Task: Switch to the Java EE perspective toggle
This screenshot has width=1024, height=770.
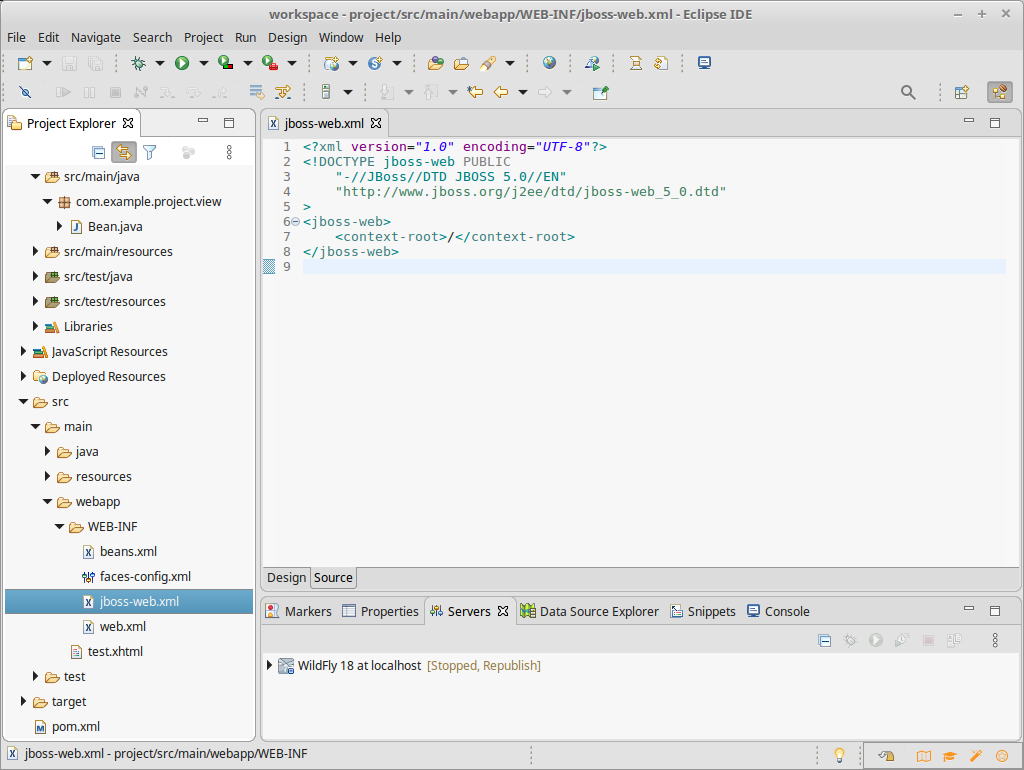Action: (1000, 92)
